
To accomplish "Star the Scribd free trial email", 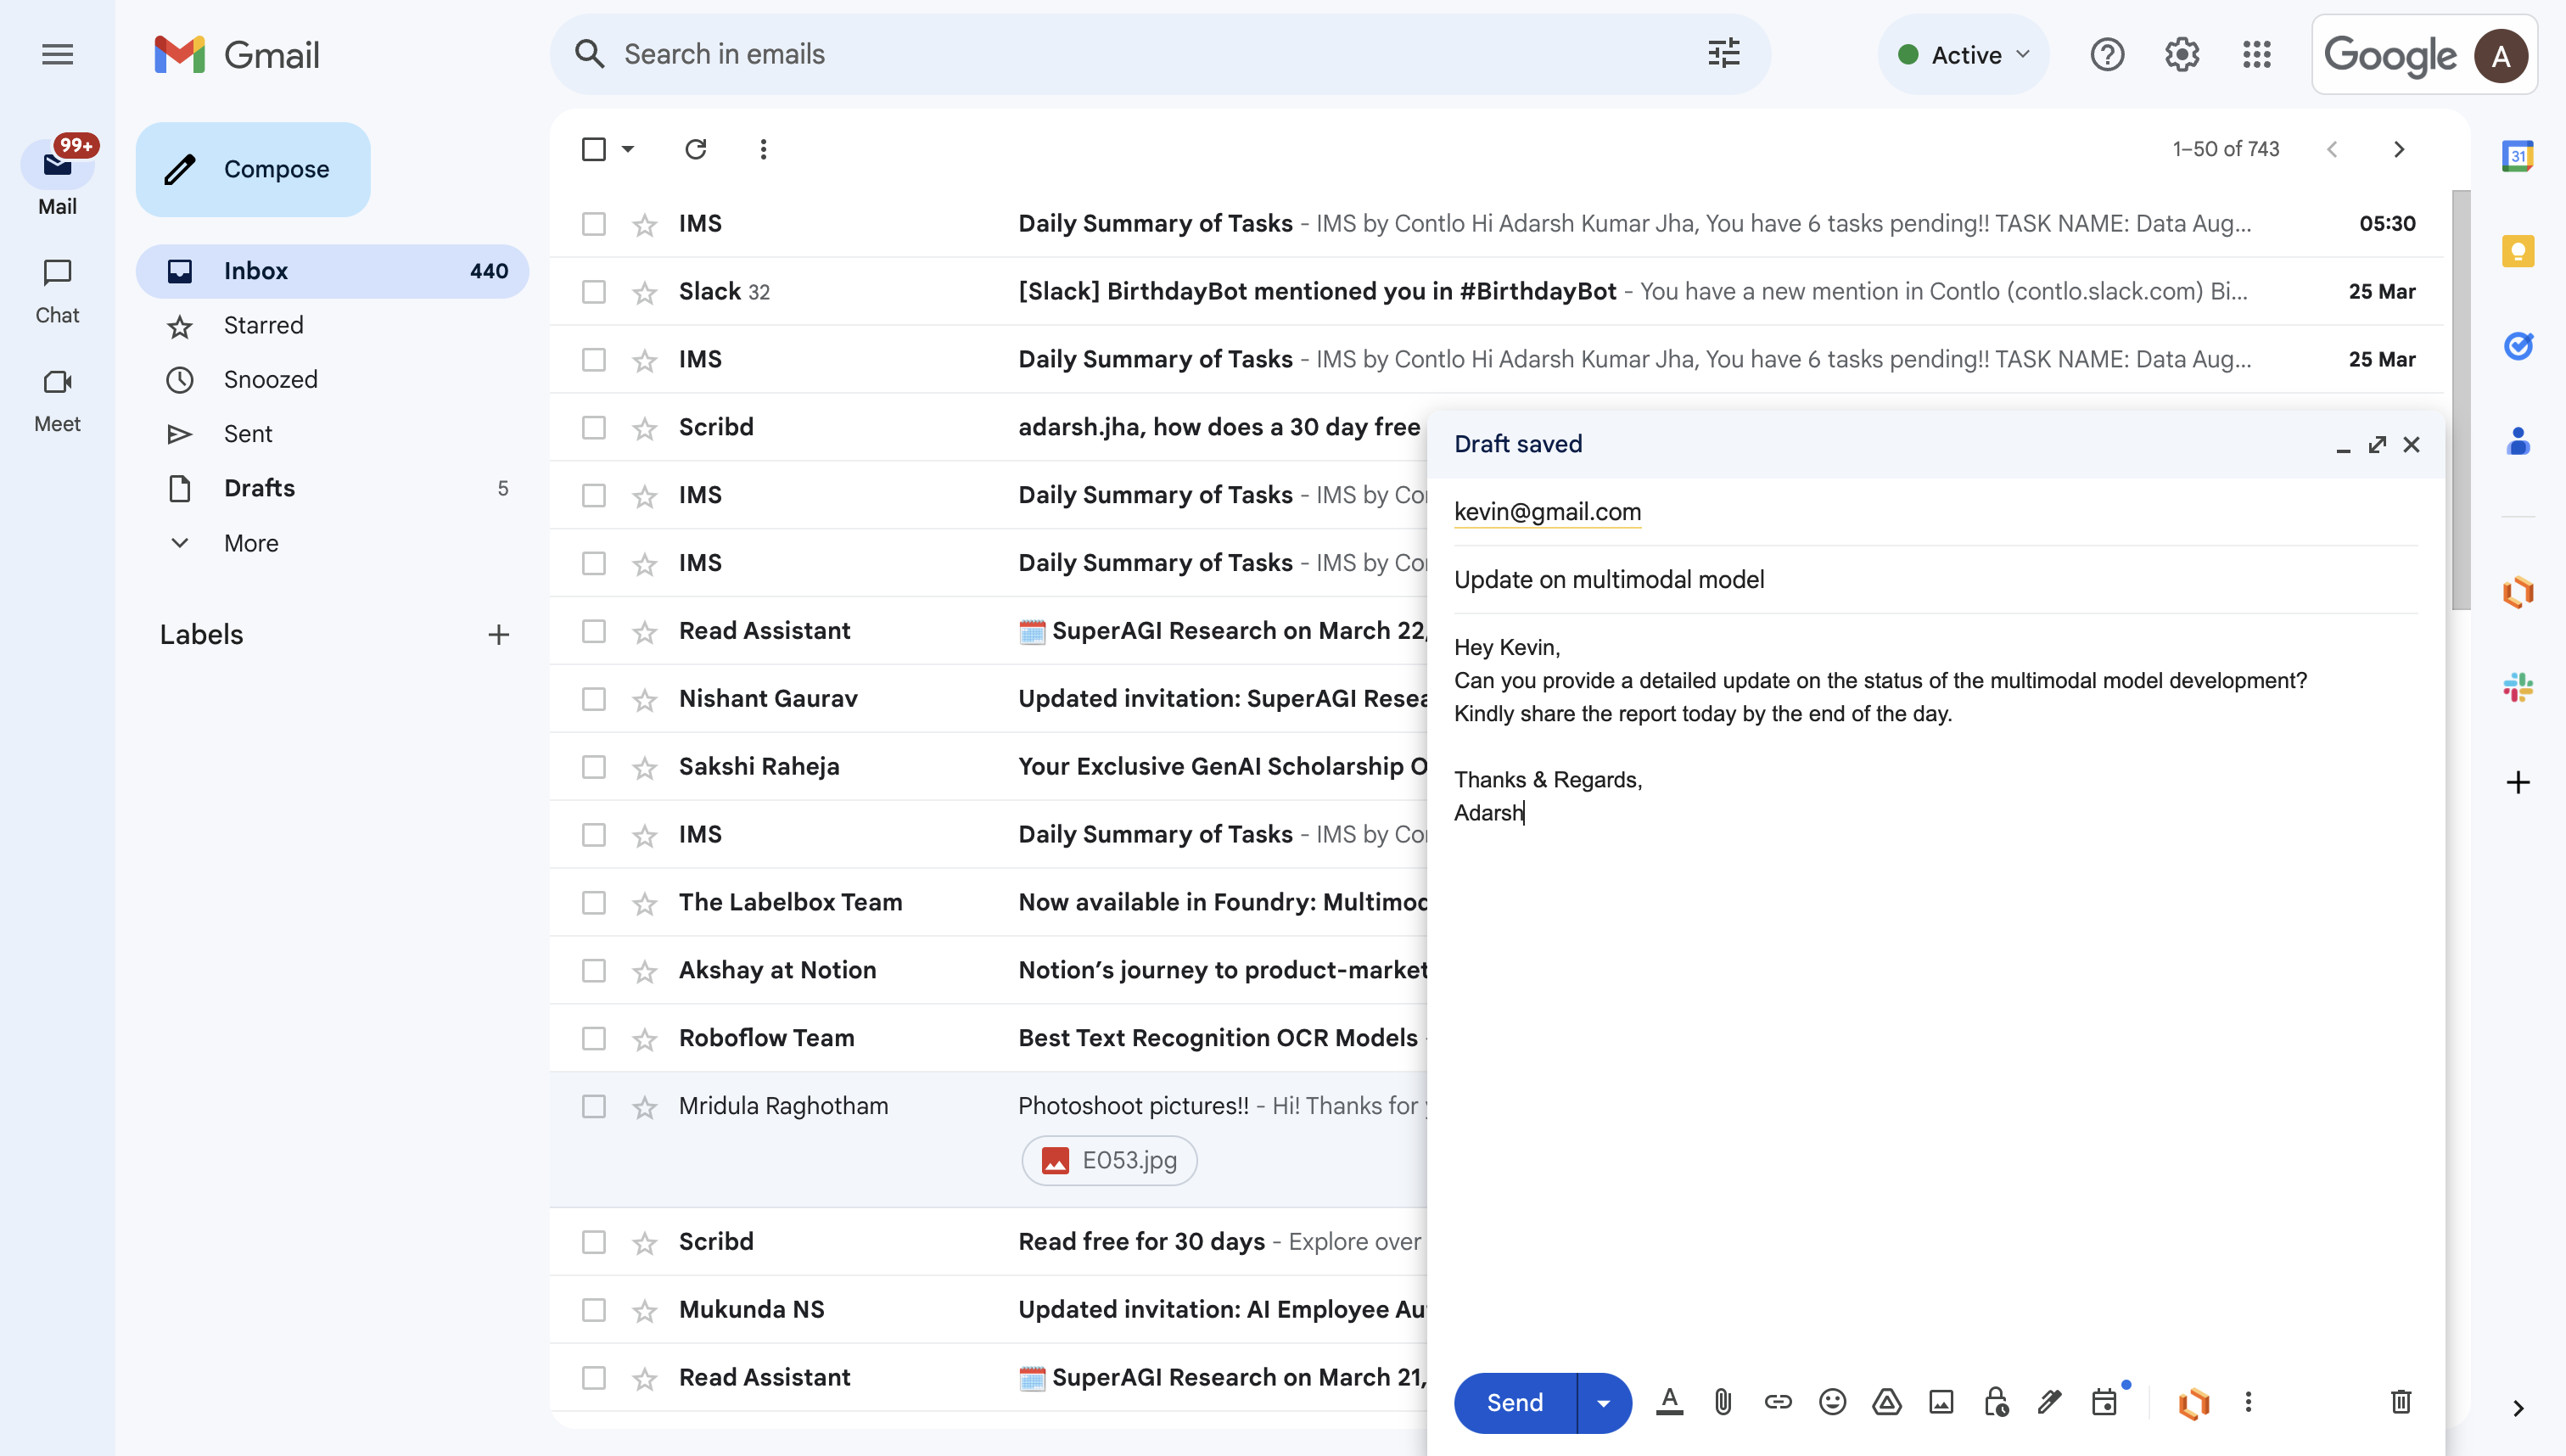I will pyautogui.click(x=644, y=428).
